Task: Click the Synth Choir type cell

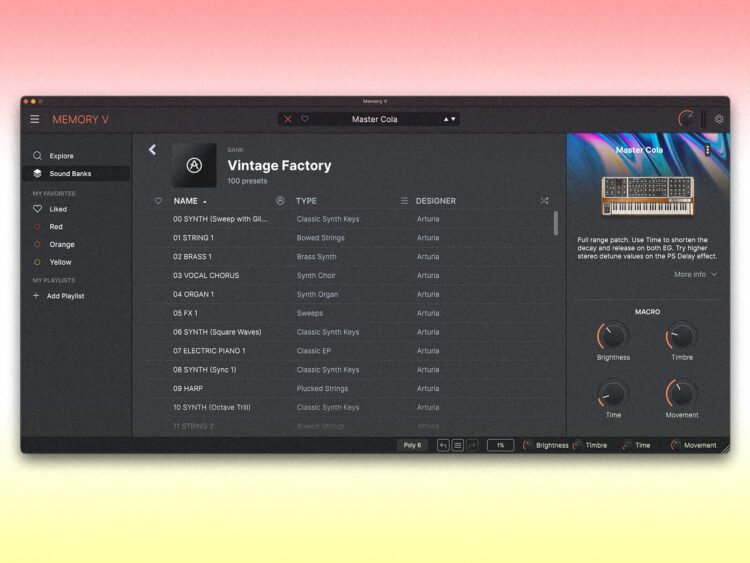Action: pyautogui.click(x=316, y=276)
